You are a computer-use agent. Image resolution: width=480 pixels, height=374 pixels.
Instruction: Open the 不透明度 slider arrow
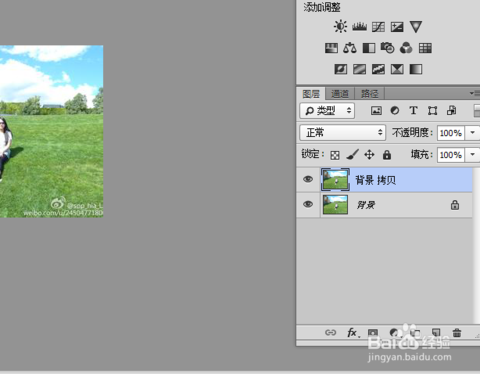(x=472, y=133)
